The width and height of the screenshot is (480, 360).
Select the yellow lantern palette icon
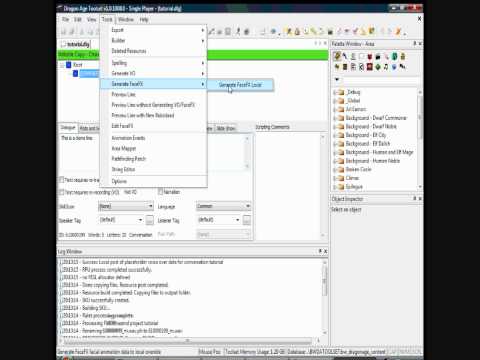[x=403, y=56]
